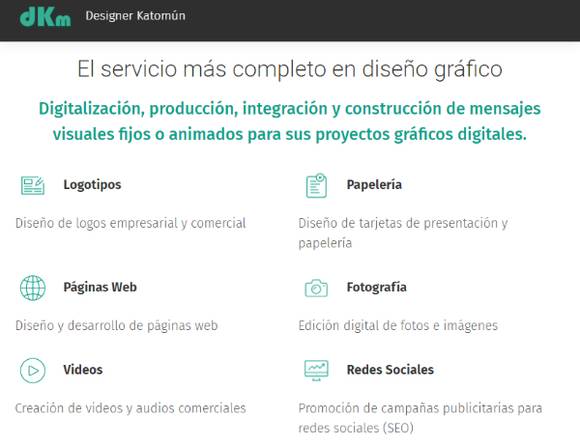Screen dimensions: 580x440
Task: Click the Fotografía heading
Action: [x=377, y=287]
